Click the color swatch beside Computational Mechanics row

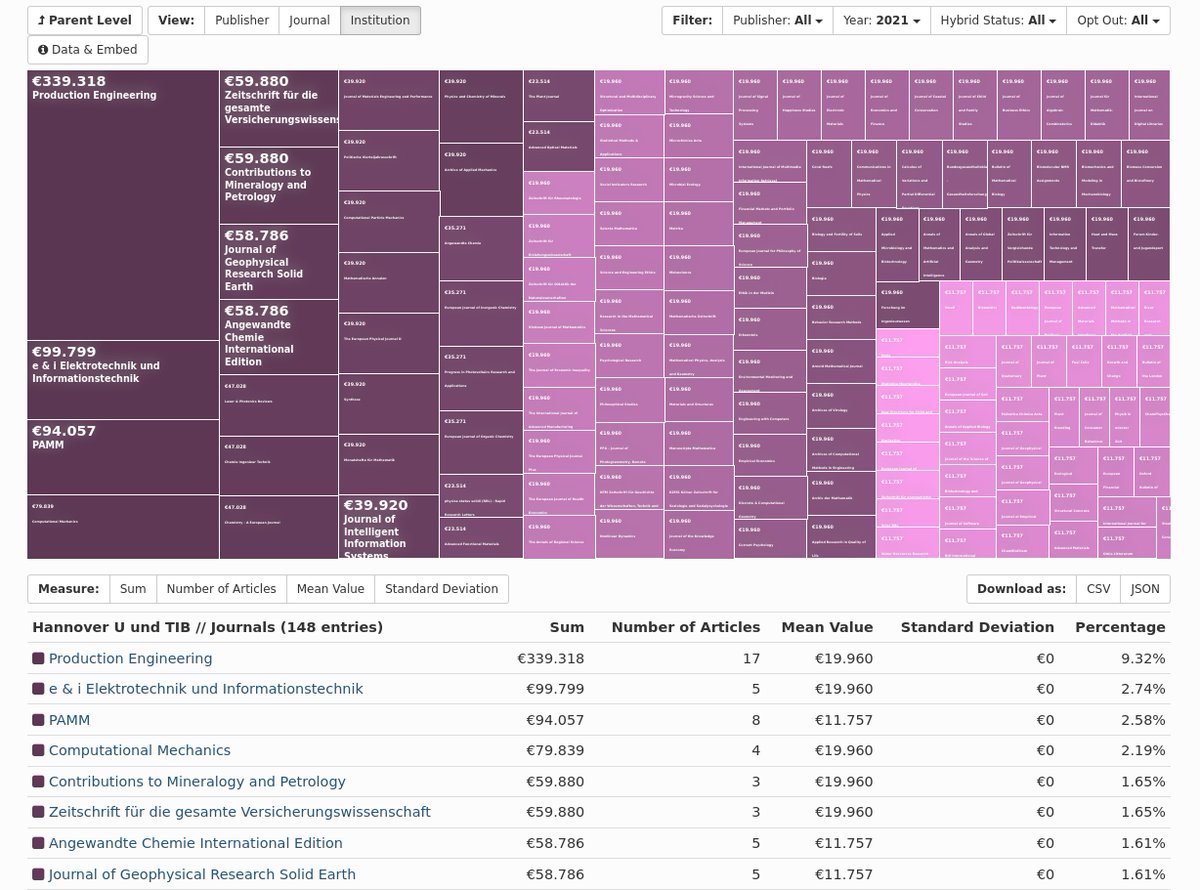(39, 750)
